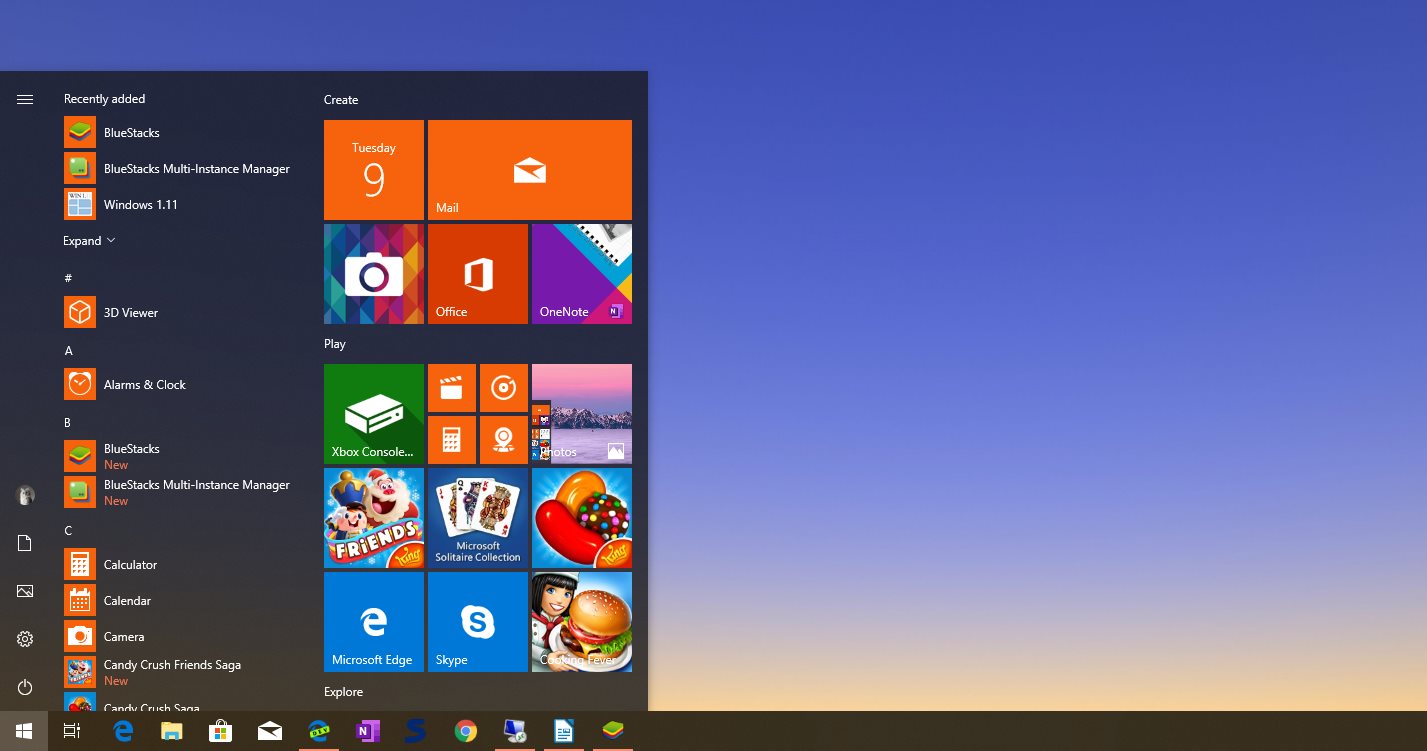Open Documents from Start menu rail

pyautogui.click(x=25, y=543)
